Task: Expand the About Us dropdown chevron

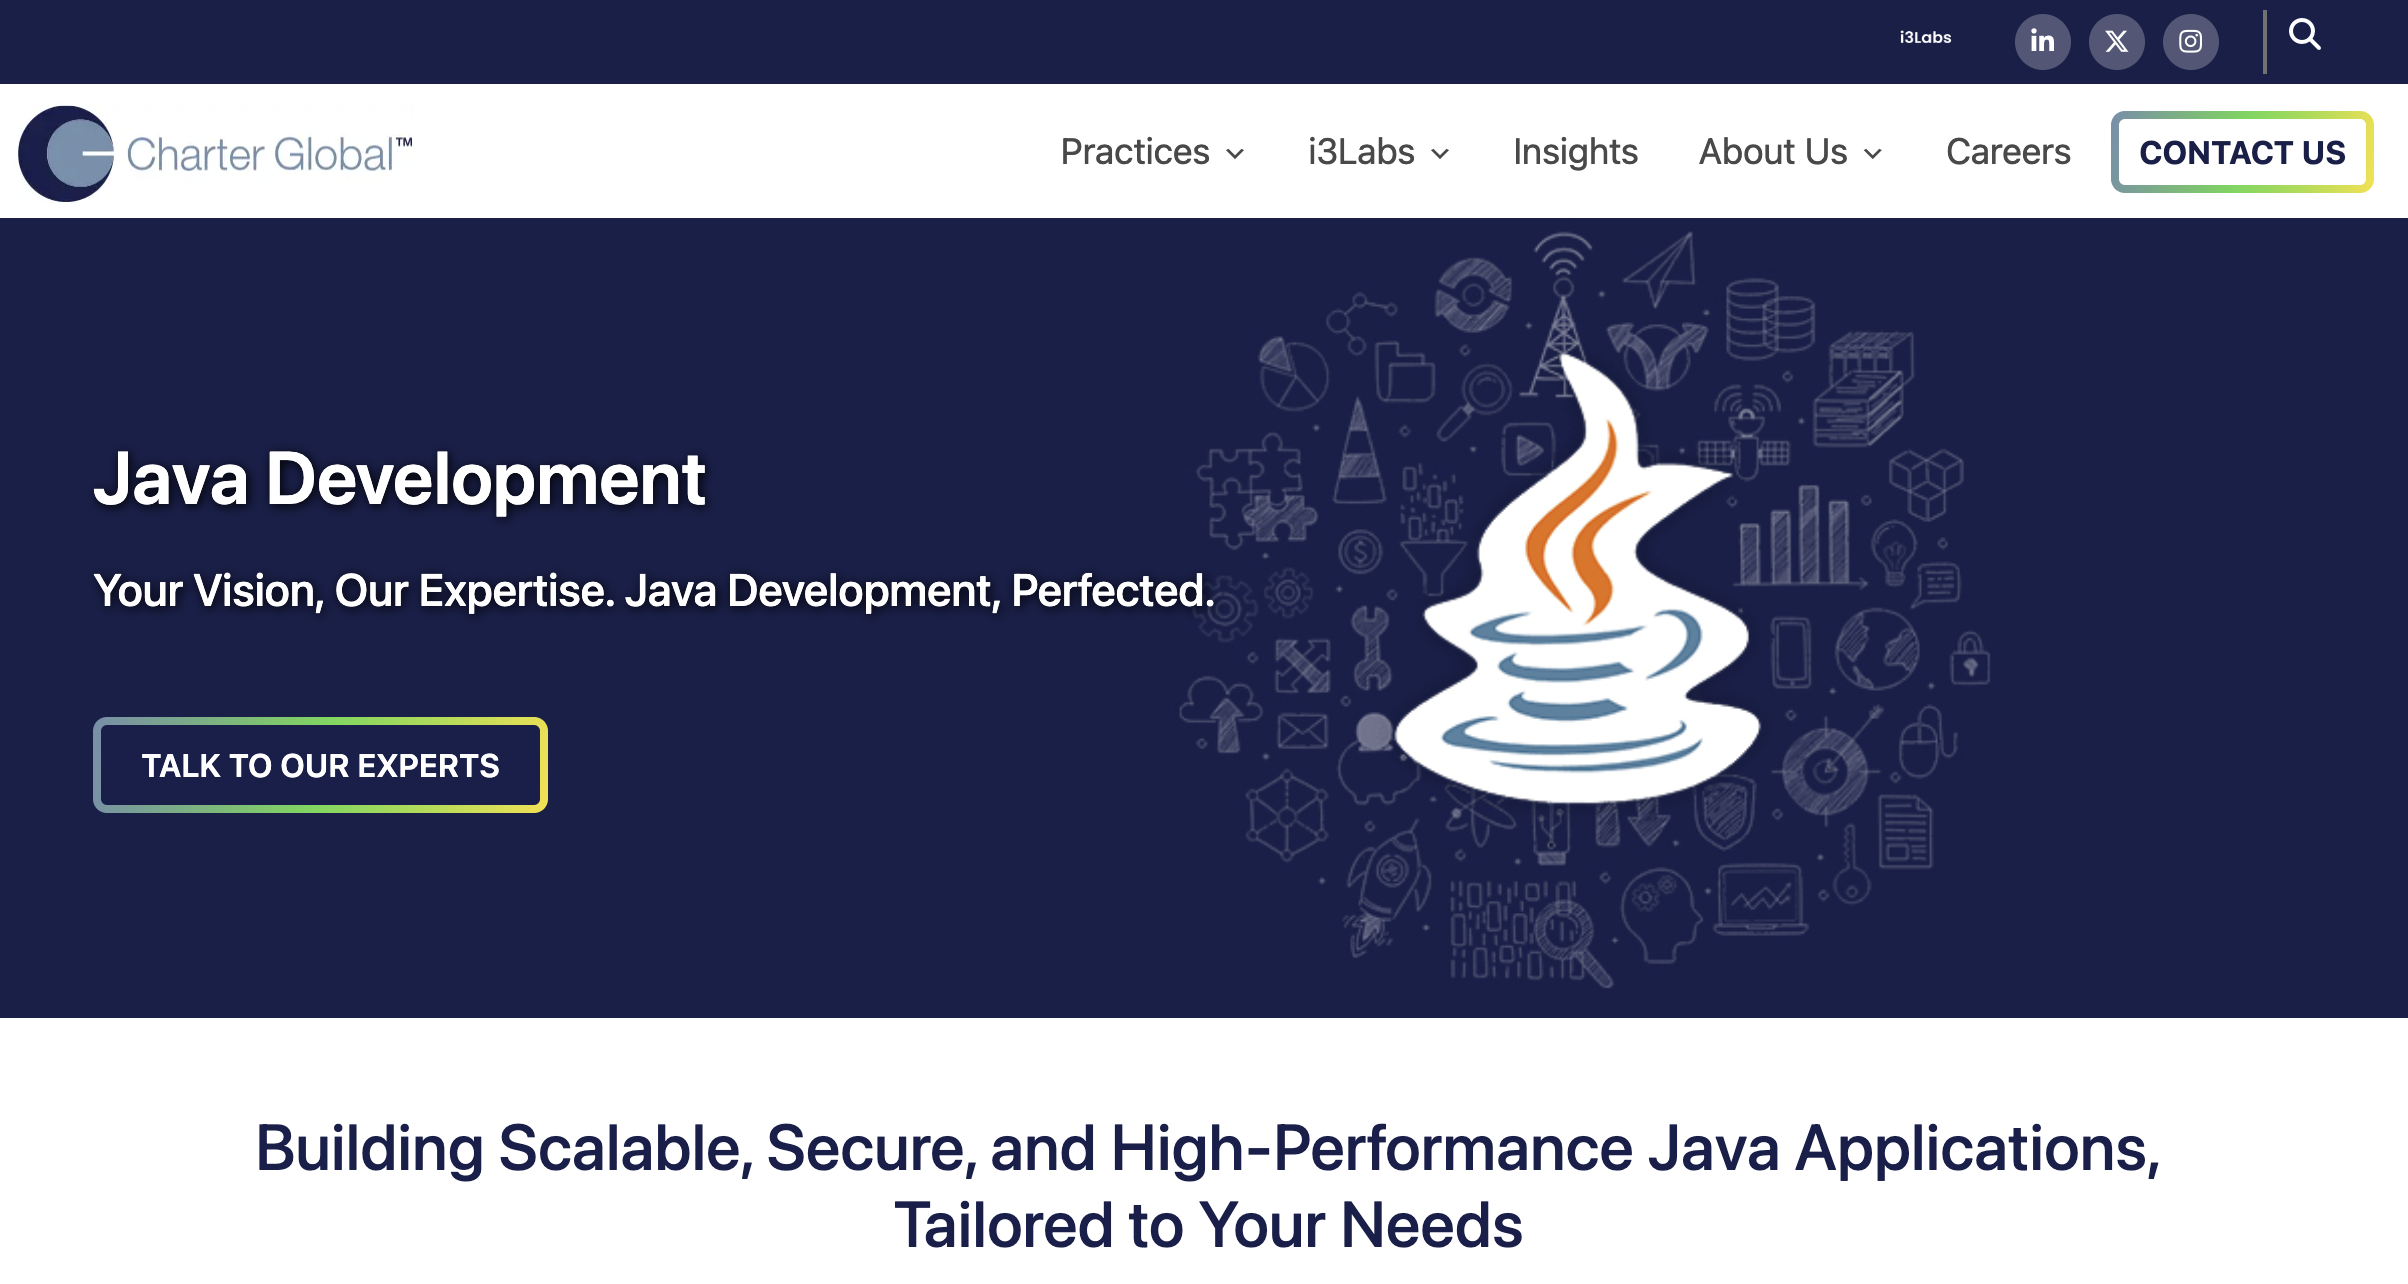Action: click(1873, 154)
